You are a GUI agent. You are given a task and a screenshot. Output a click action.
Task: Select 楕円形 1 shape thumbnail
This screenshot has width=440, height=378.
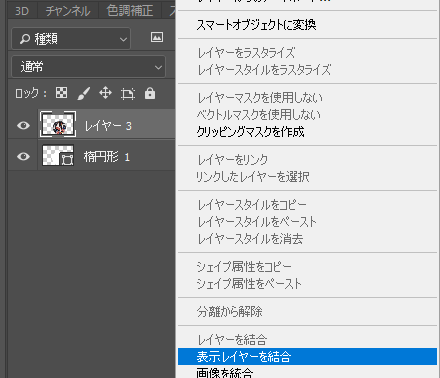coord(58,155)
